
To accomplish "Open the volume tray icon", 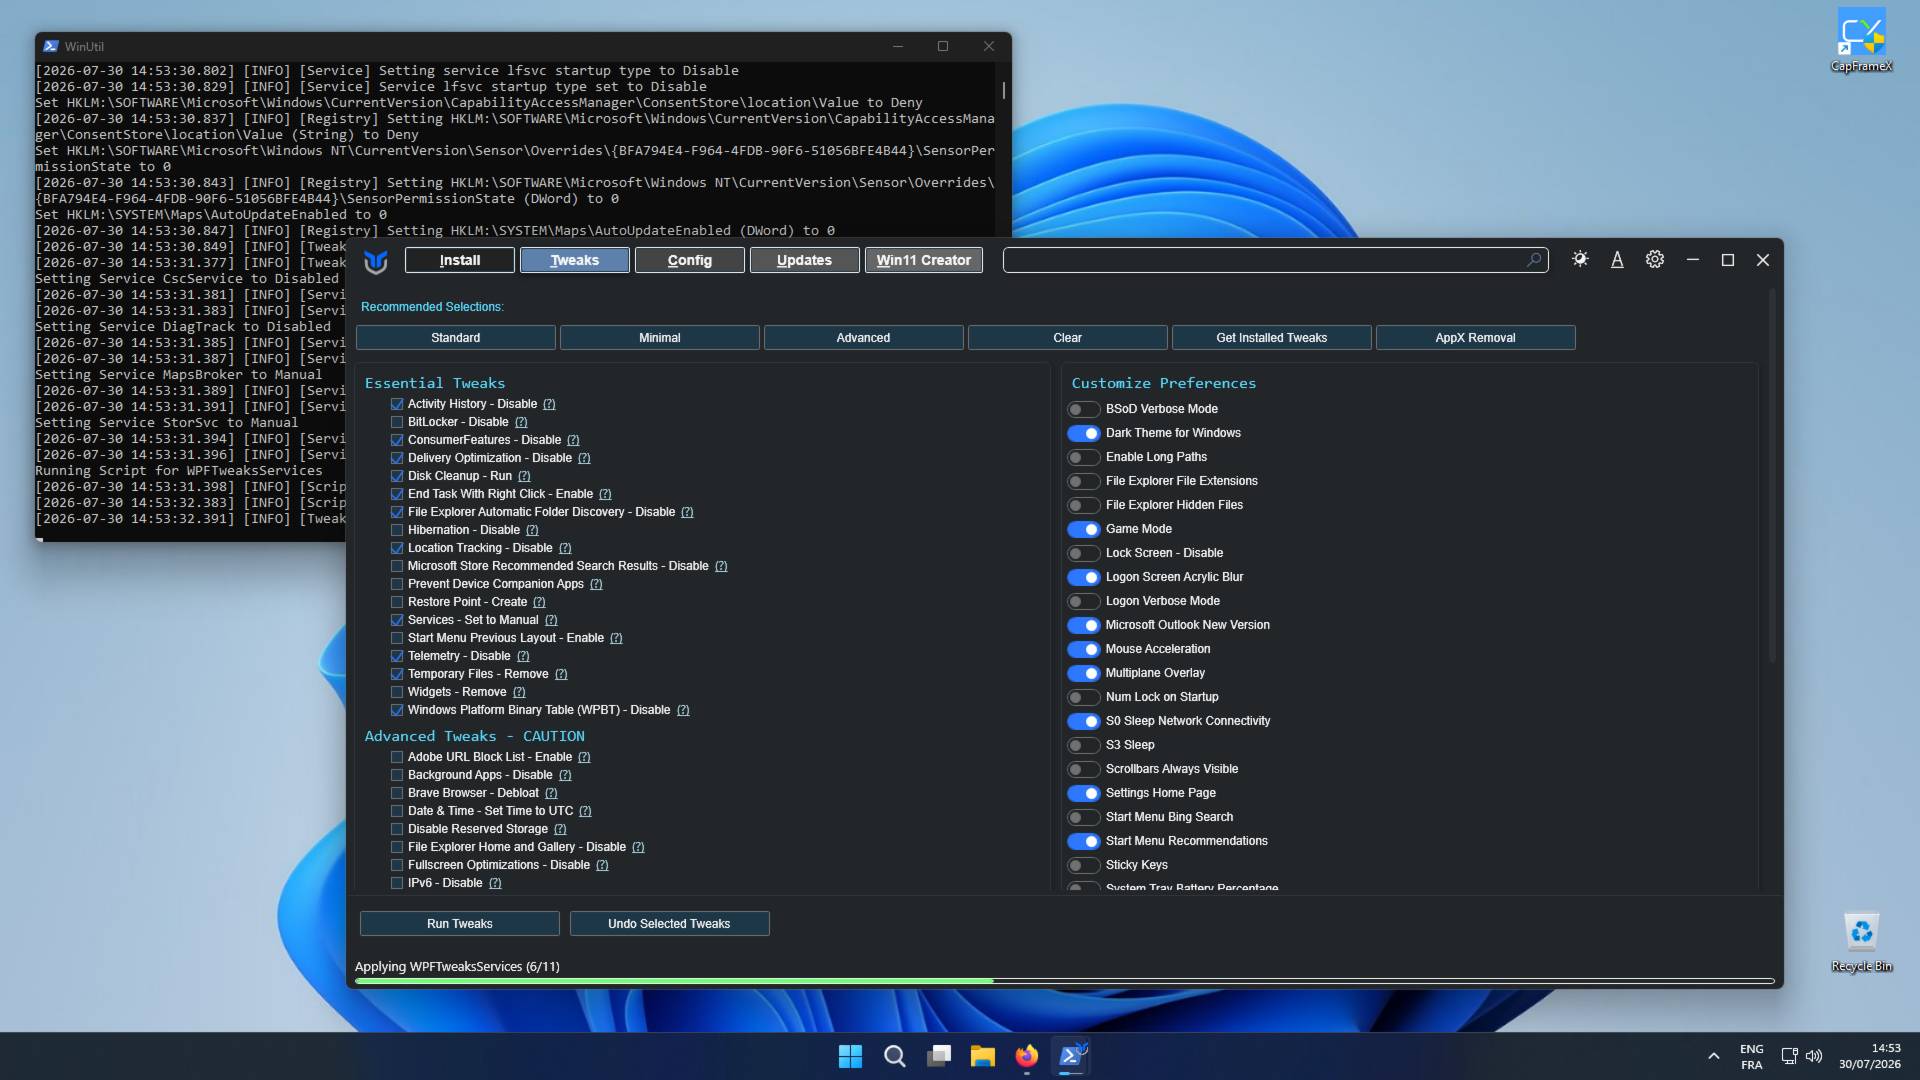I will point(1814,1056).
